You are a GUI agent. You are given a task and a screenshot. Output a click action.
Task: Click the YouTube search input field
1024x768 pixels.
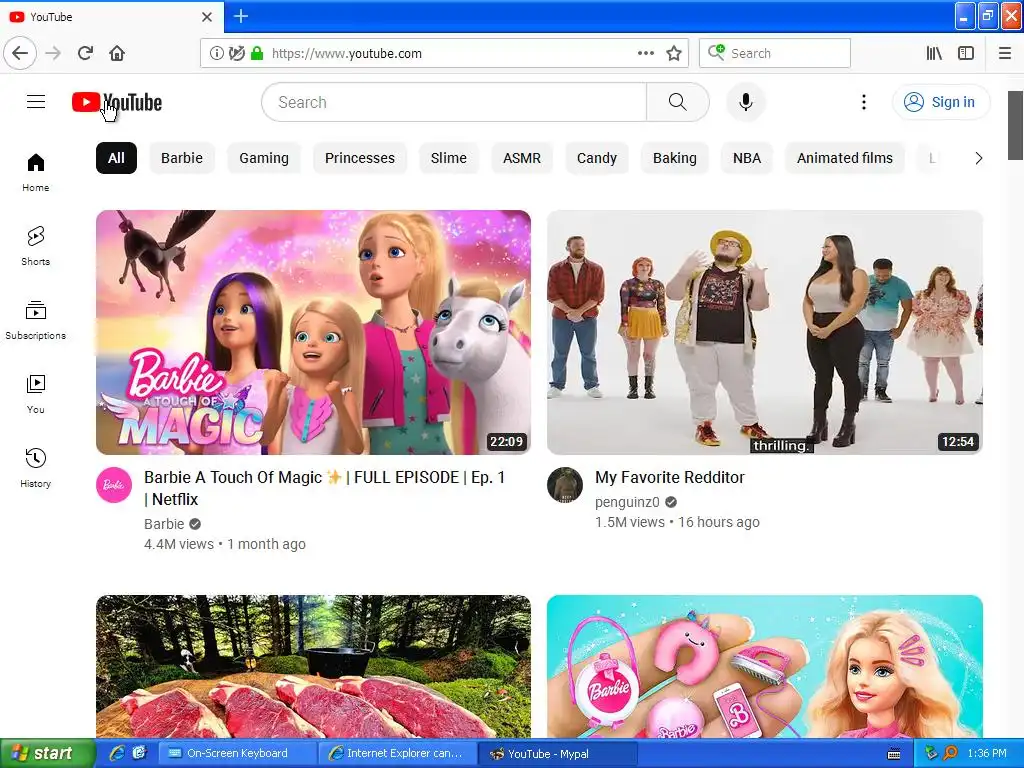(454, 102)
